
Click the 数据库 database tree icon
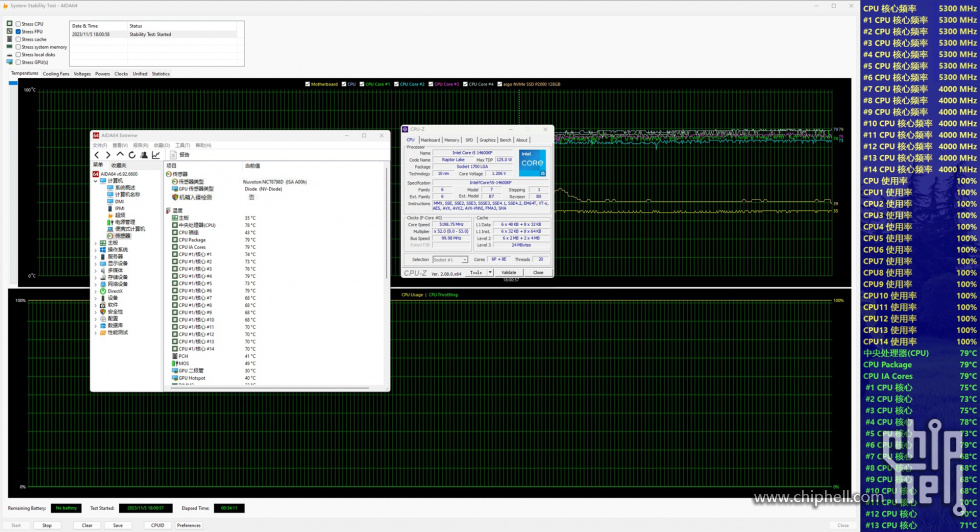point(103,325)
